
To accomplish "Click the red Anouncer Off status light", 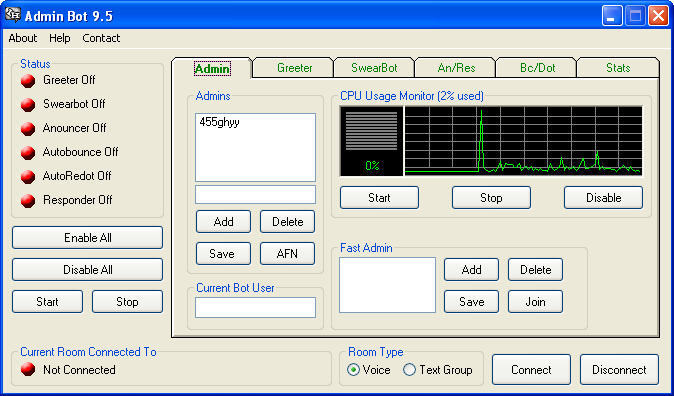I will point(28,129).
